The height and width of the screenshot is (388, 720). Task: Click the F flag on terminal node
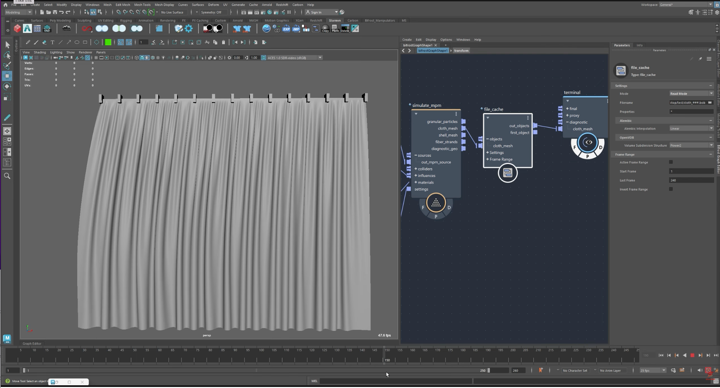click(x=575, y=148)
